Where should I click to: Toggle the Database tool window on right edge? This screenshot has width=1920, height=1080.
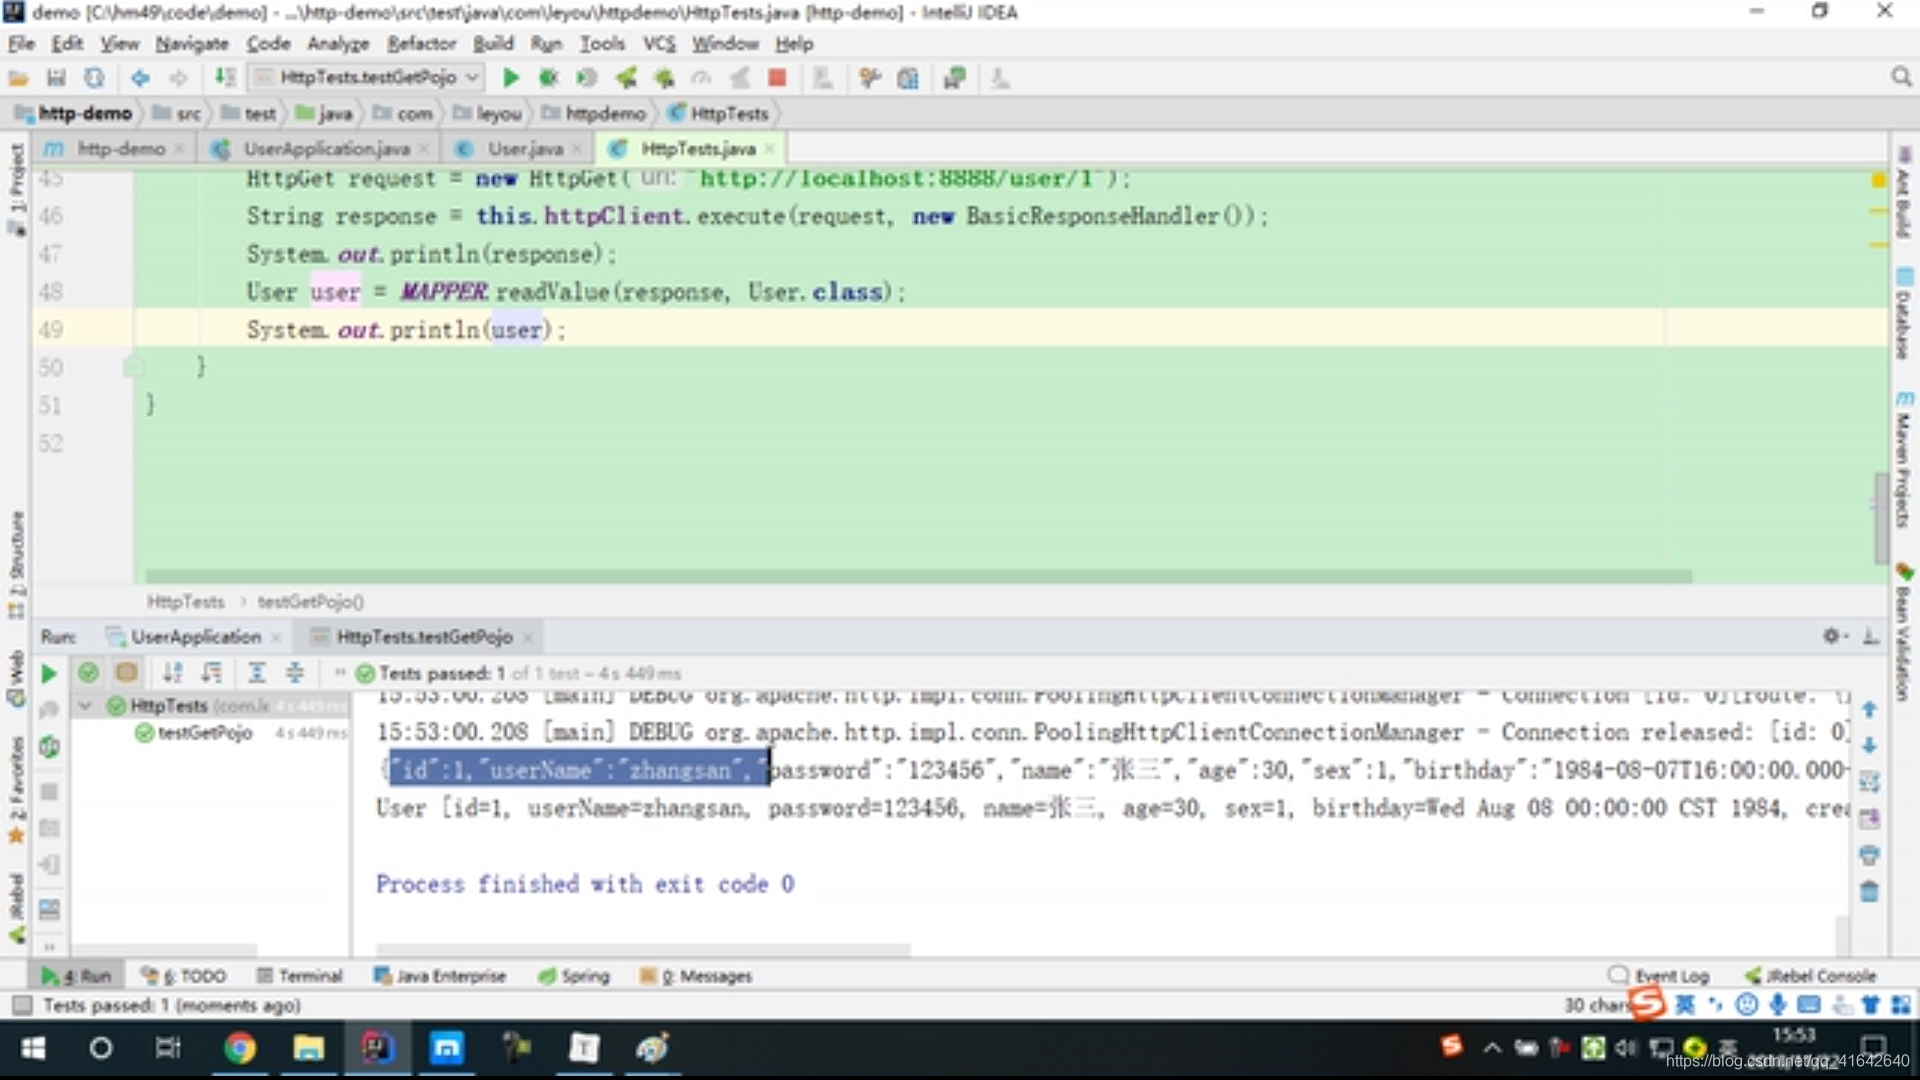(1904, 312)
